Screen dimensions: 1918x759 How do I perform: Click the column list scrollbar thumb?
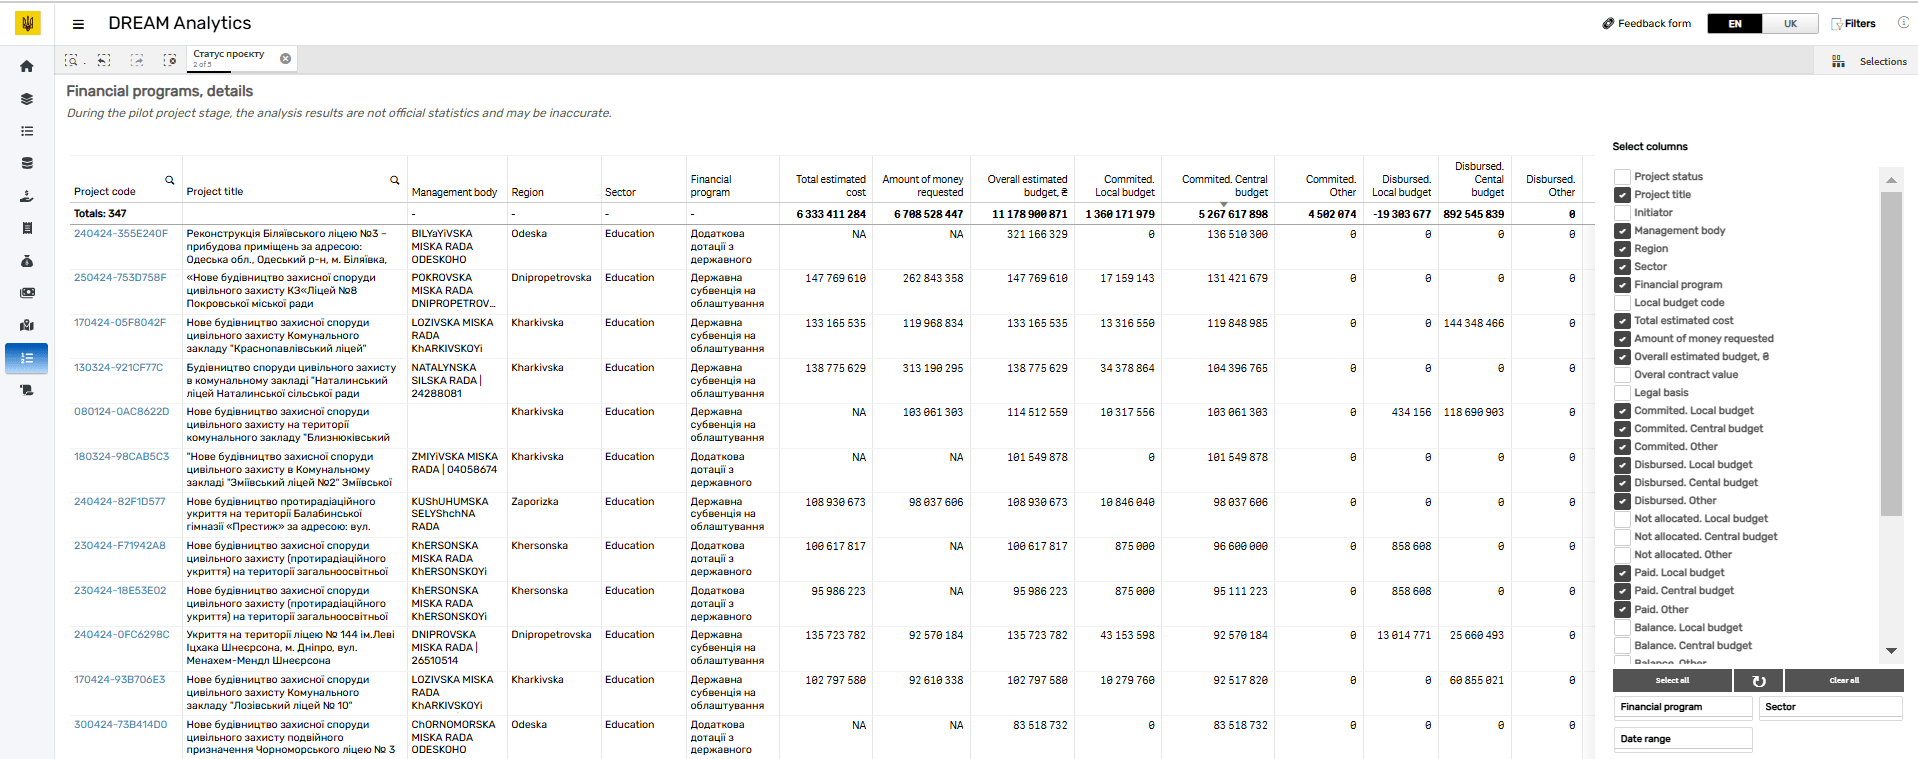pyautogui.click(x=1891, y=353)
